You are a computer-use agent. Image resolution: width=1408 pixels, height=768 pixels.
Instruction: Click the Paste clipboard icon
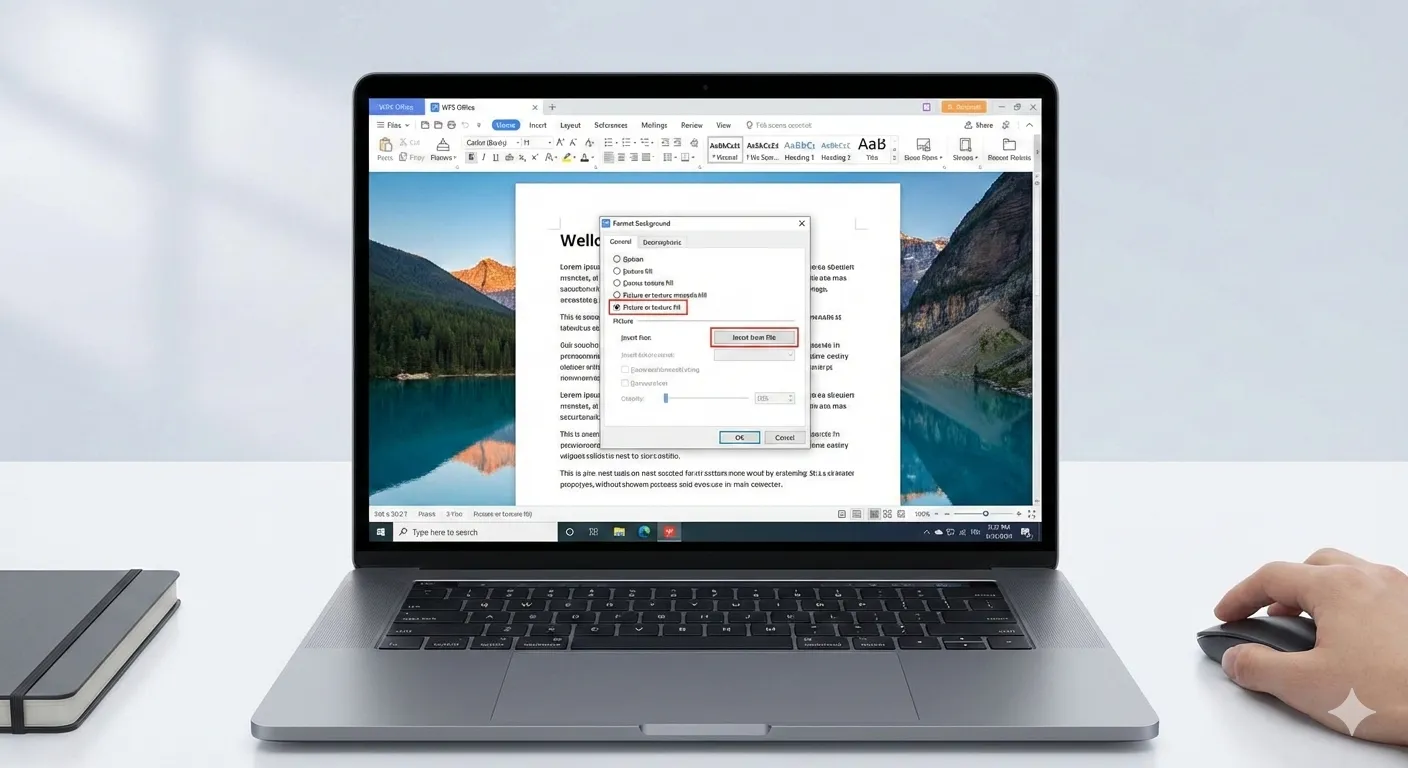tap(385, 146)
